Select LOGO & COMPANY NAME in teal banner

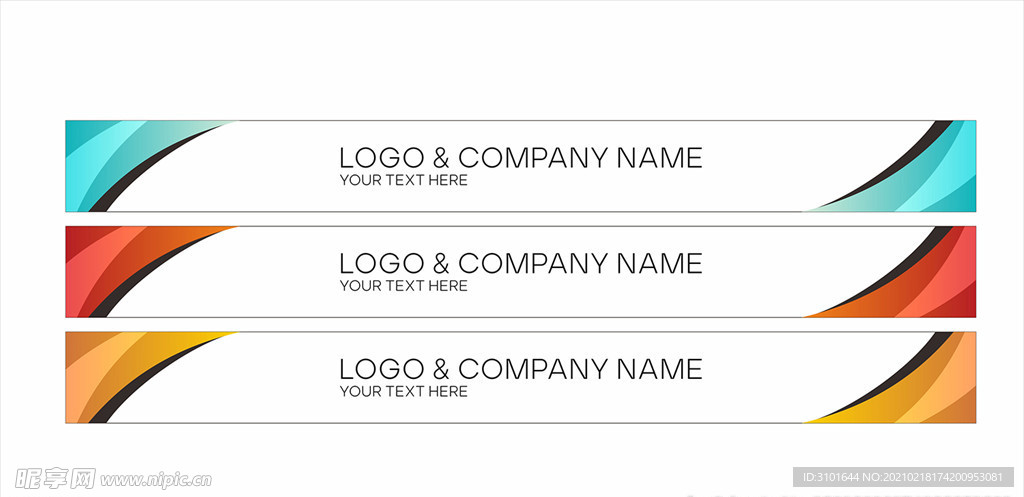click(x=520, y=158)
